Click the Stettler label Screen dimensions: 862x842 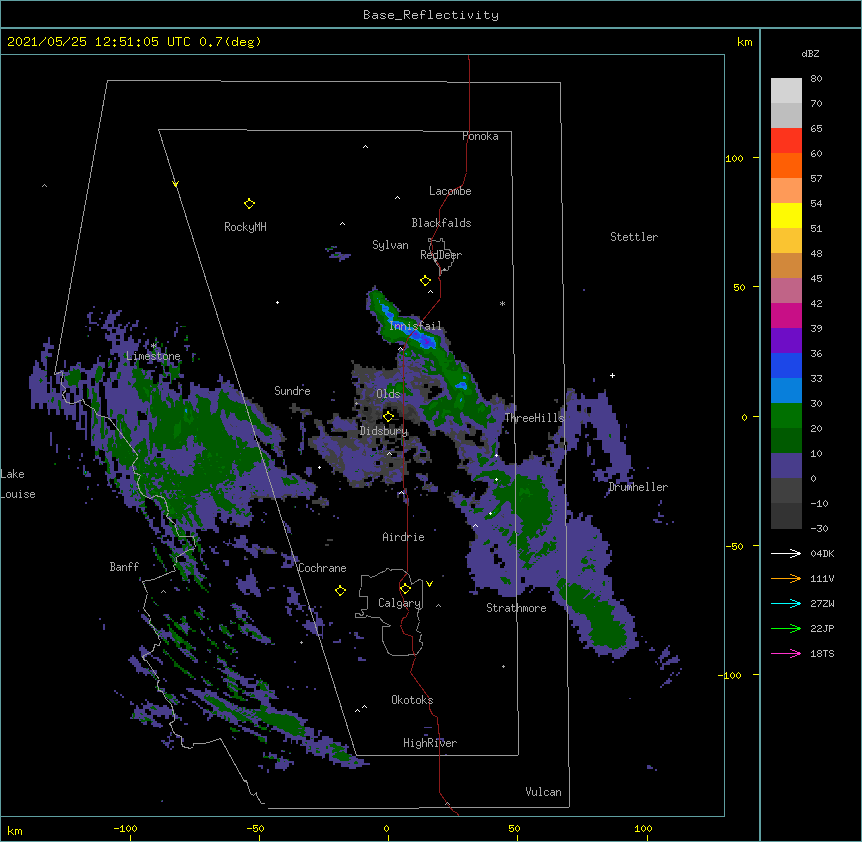pyautogui.click(x=634, y=237)
